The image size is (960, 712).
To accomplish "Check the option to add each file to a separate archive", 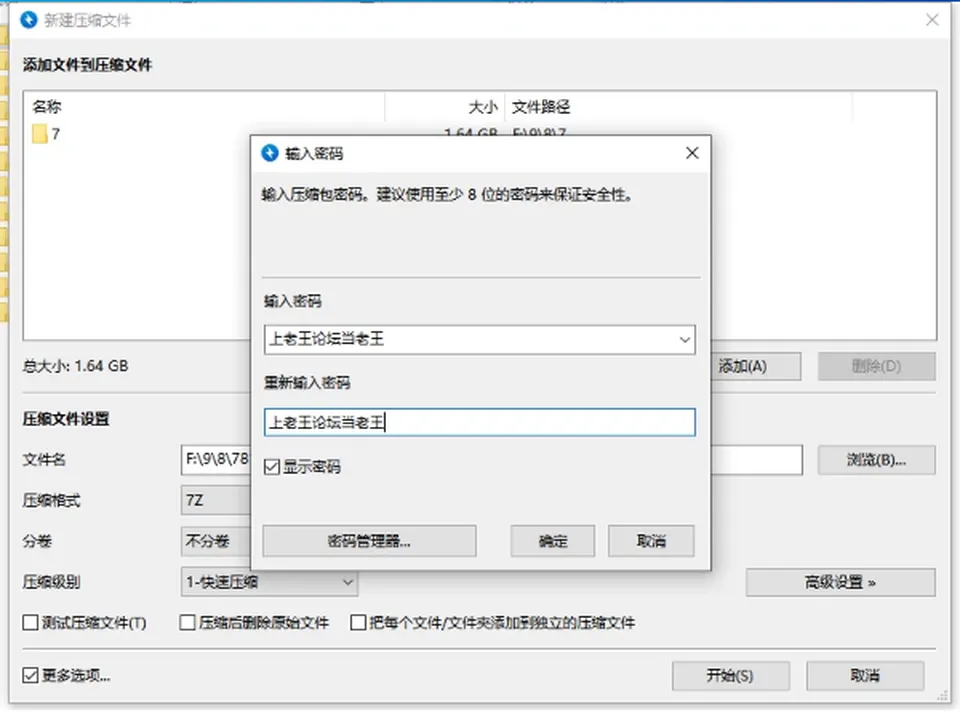I will (358, 623).
